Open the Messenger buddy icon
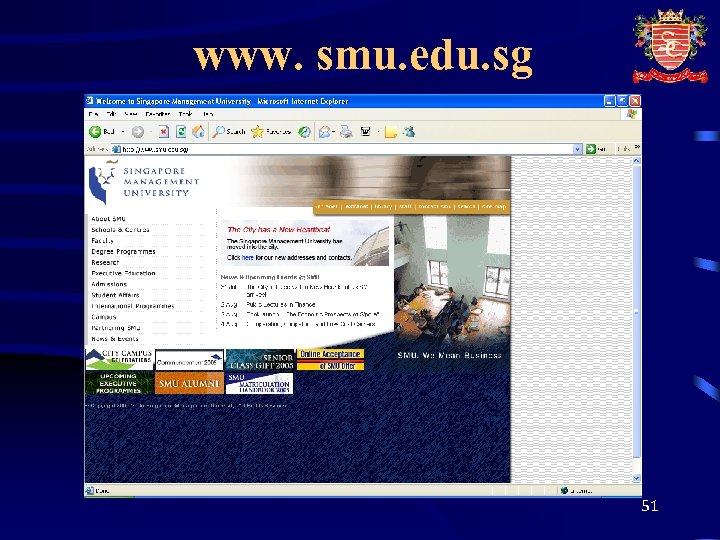The height and width of the screenshot is (540, 720). tap(409, 132)
